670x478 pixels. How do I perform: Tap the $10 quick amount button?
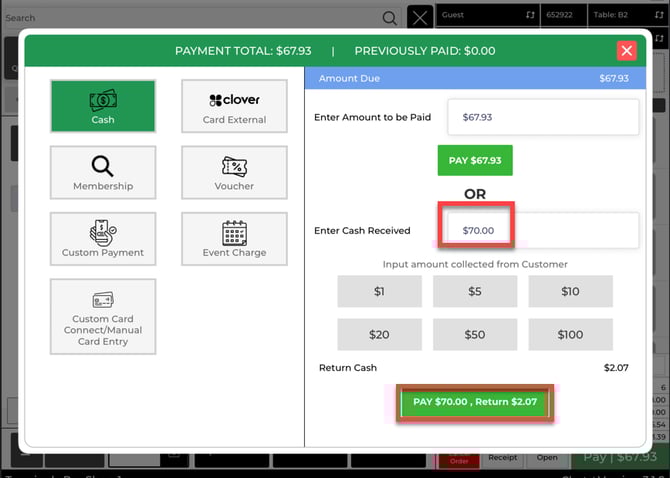pos(570,291)
